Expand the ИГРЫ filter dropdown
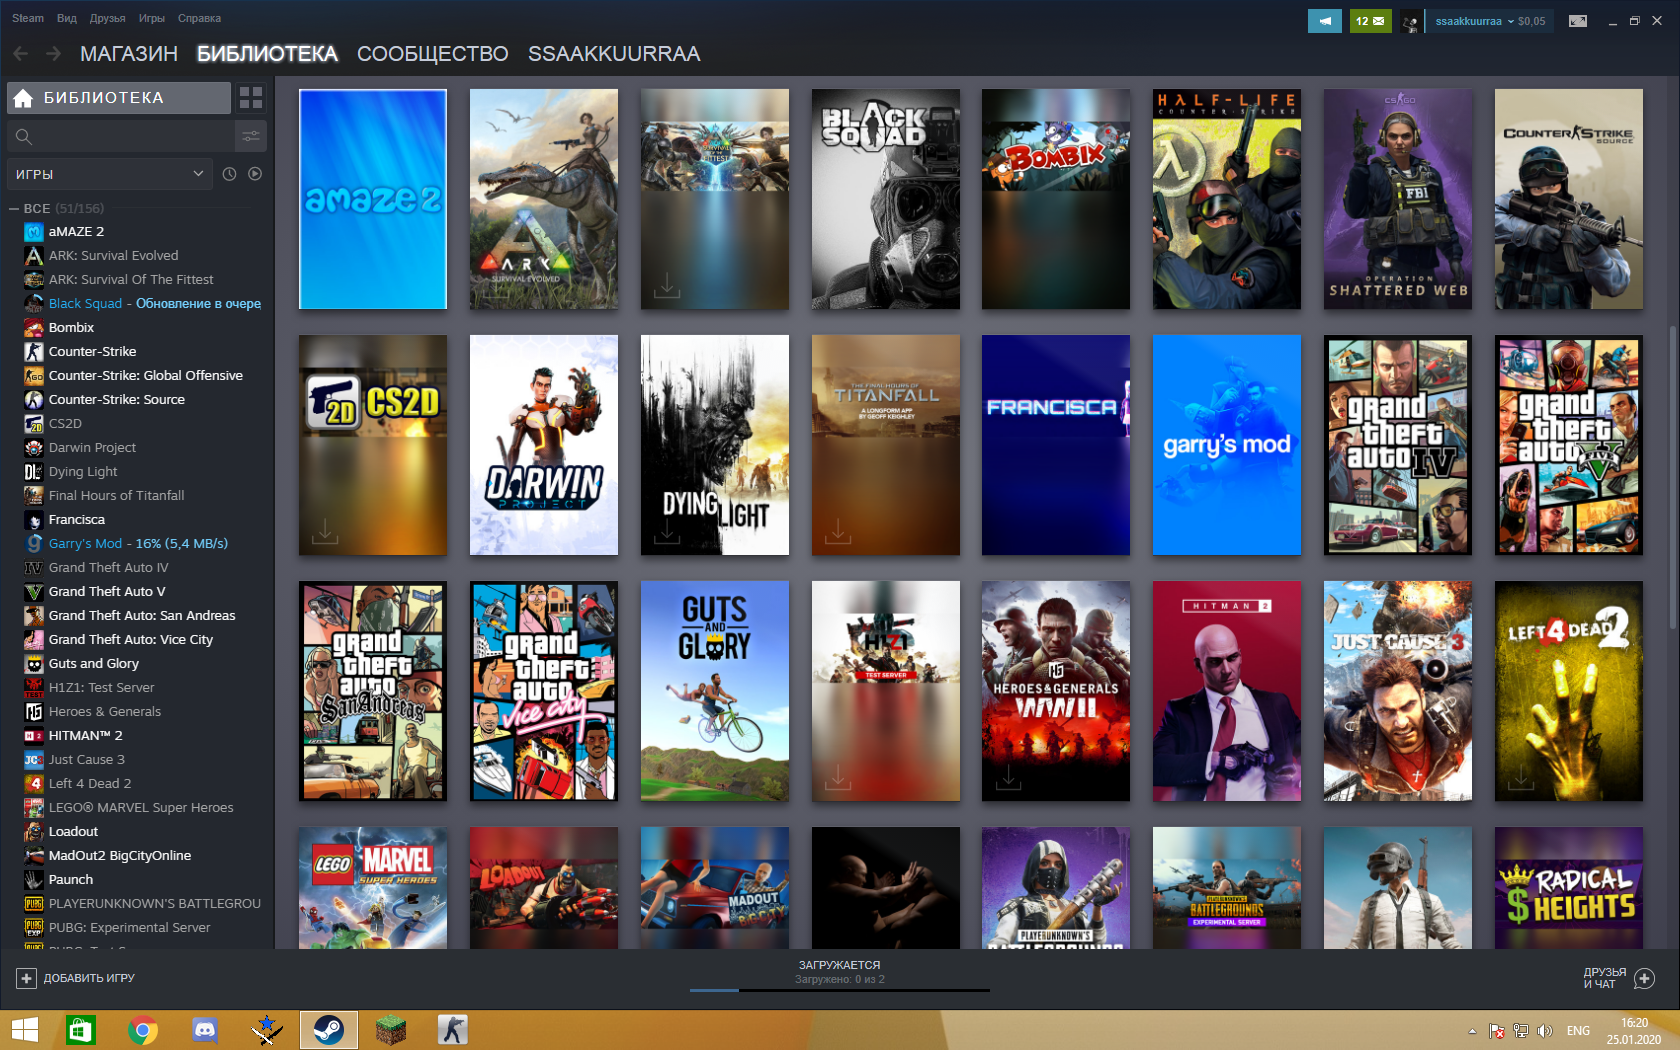This screenshot has height=1050, width=1680. click(109, 174)
